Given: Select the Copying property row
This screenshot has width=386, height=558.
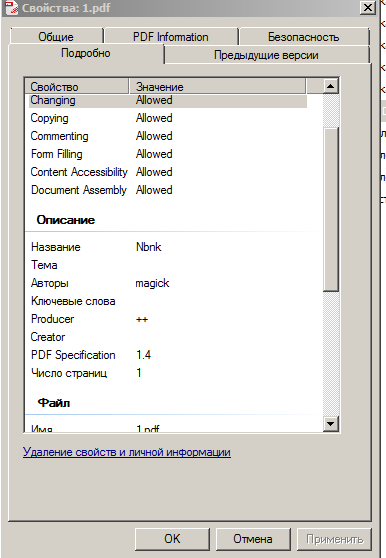Looking at the screenshot, I should tap(168, 118).
